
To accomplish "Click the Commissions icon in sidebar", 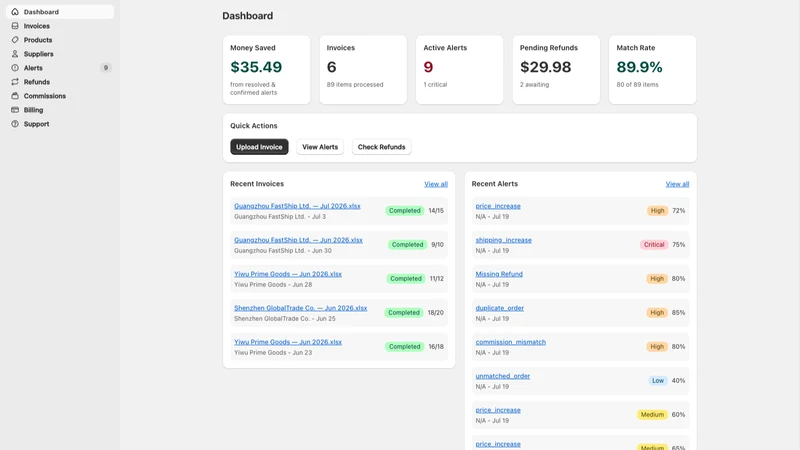I will tap(15, 96).
